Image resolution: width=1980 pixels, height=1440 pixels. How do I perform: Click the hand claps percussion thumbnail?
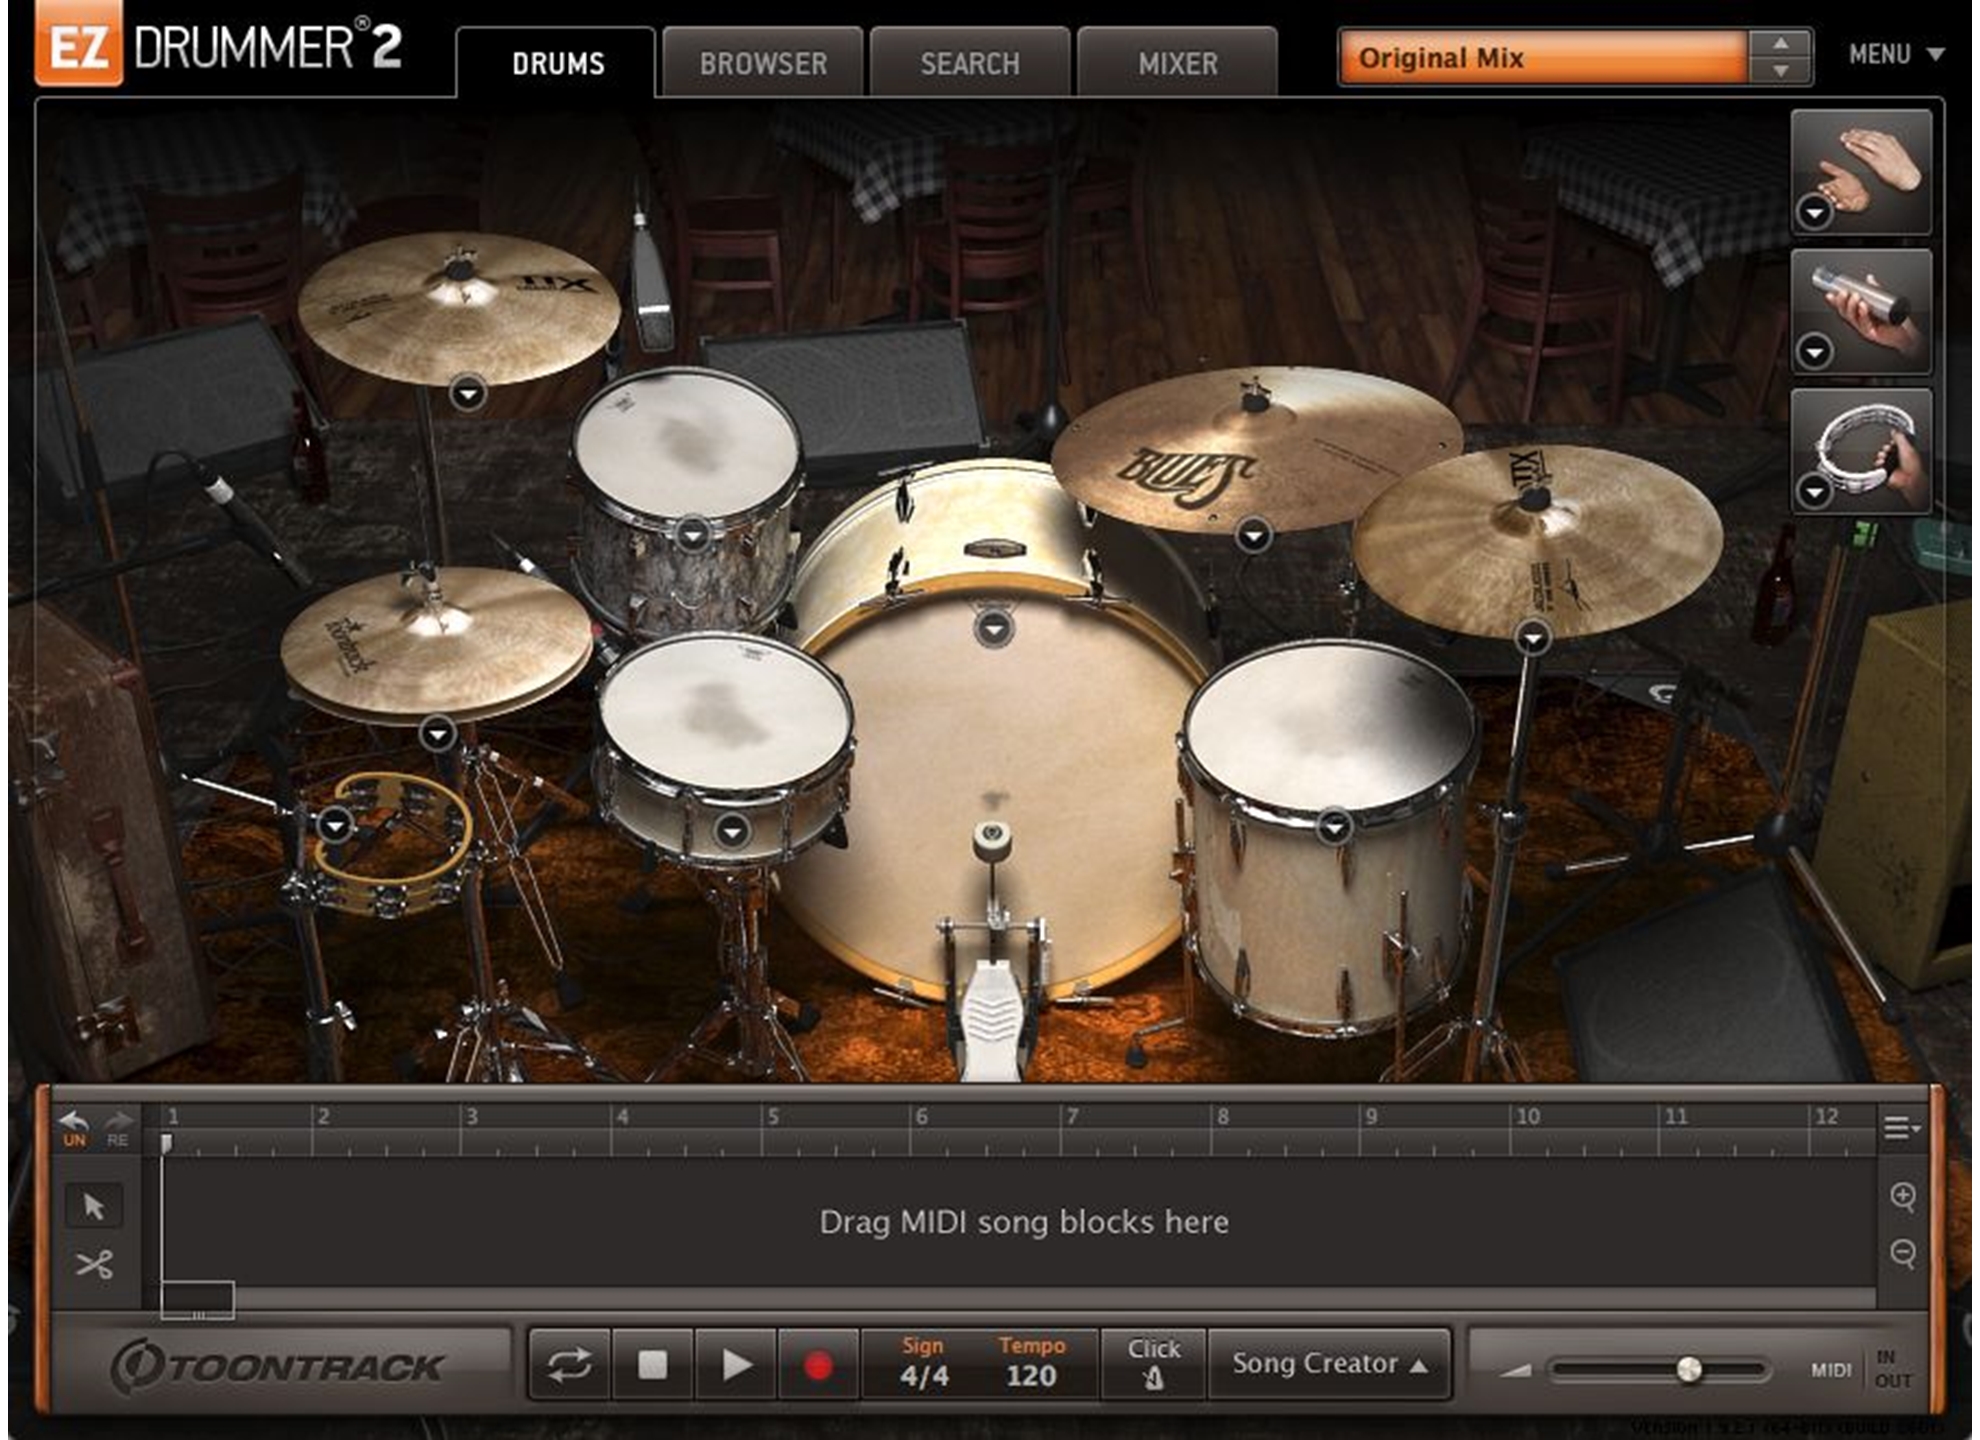pyautogui.click(x=1869, y=165)
